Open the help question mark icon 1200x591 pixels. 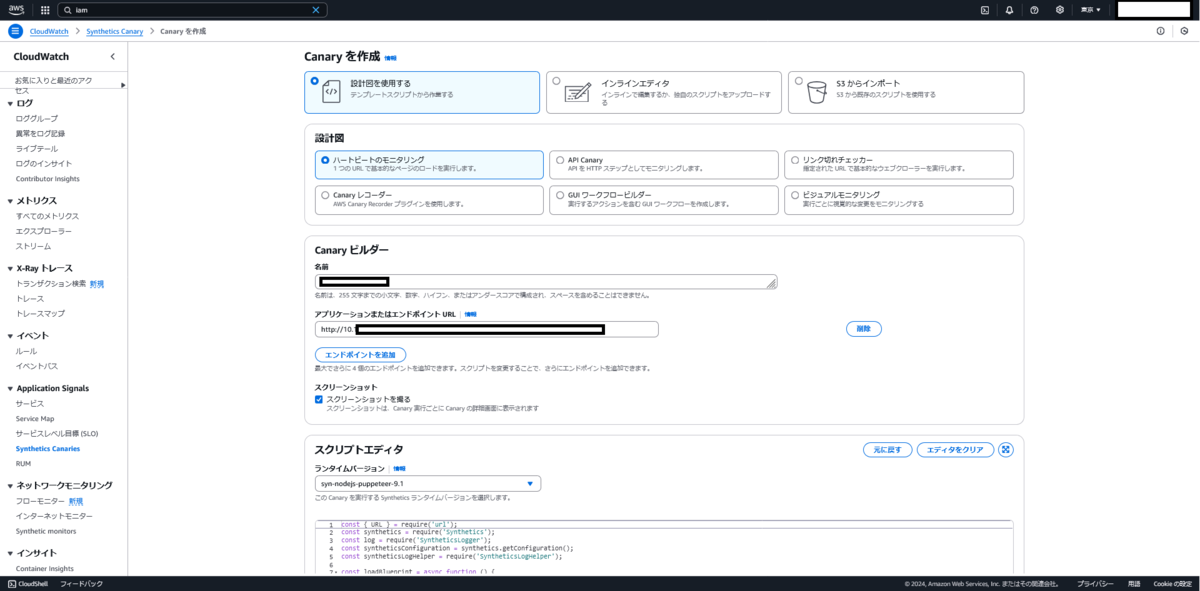[1033, 10]
